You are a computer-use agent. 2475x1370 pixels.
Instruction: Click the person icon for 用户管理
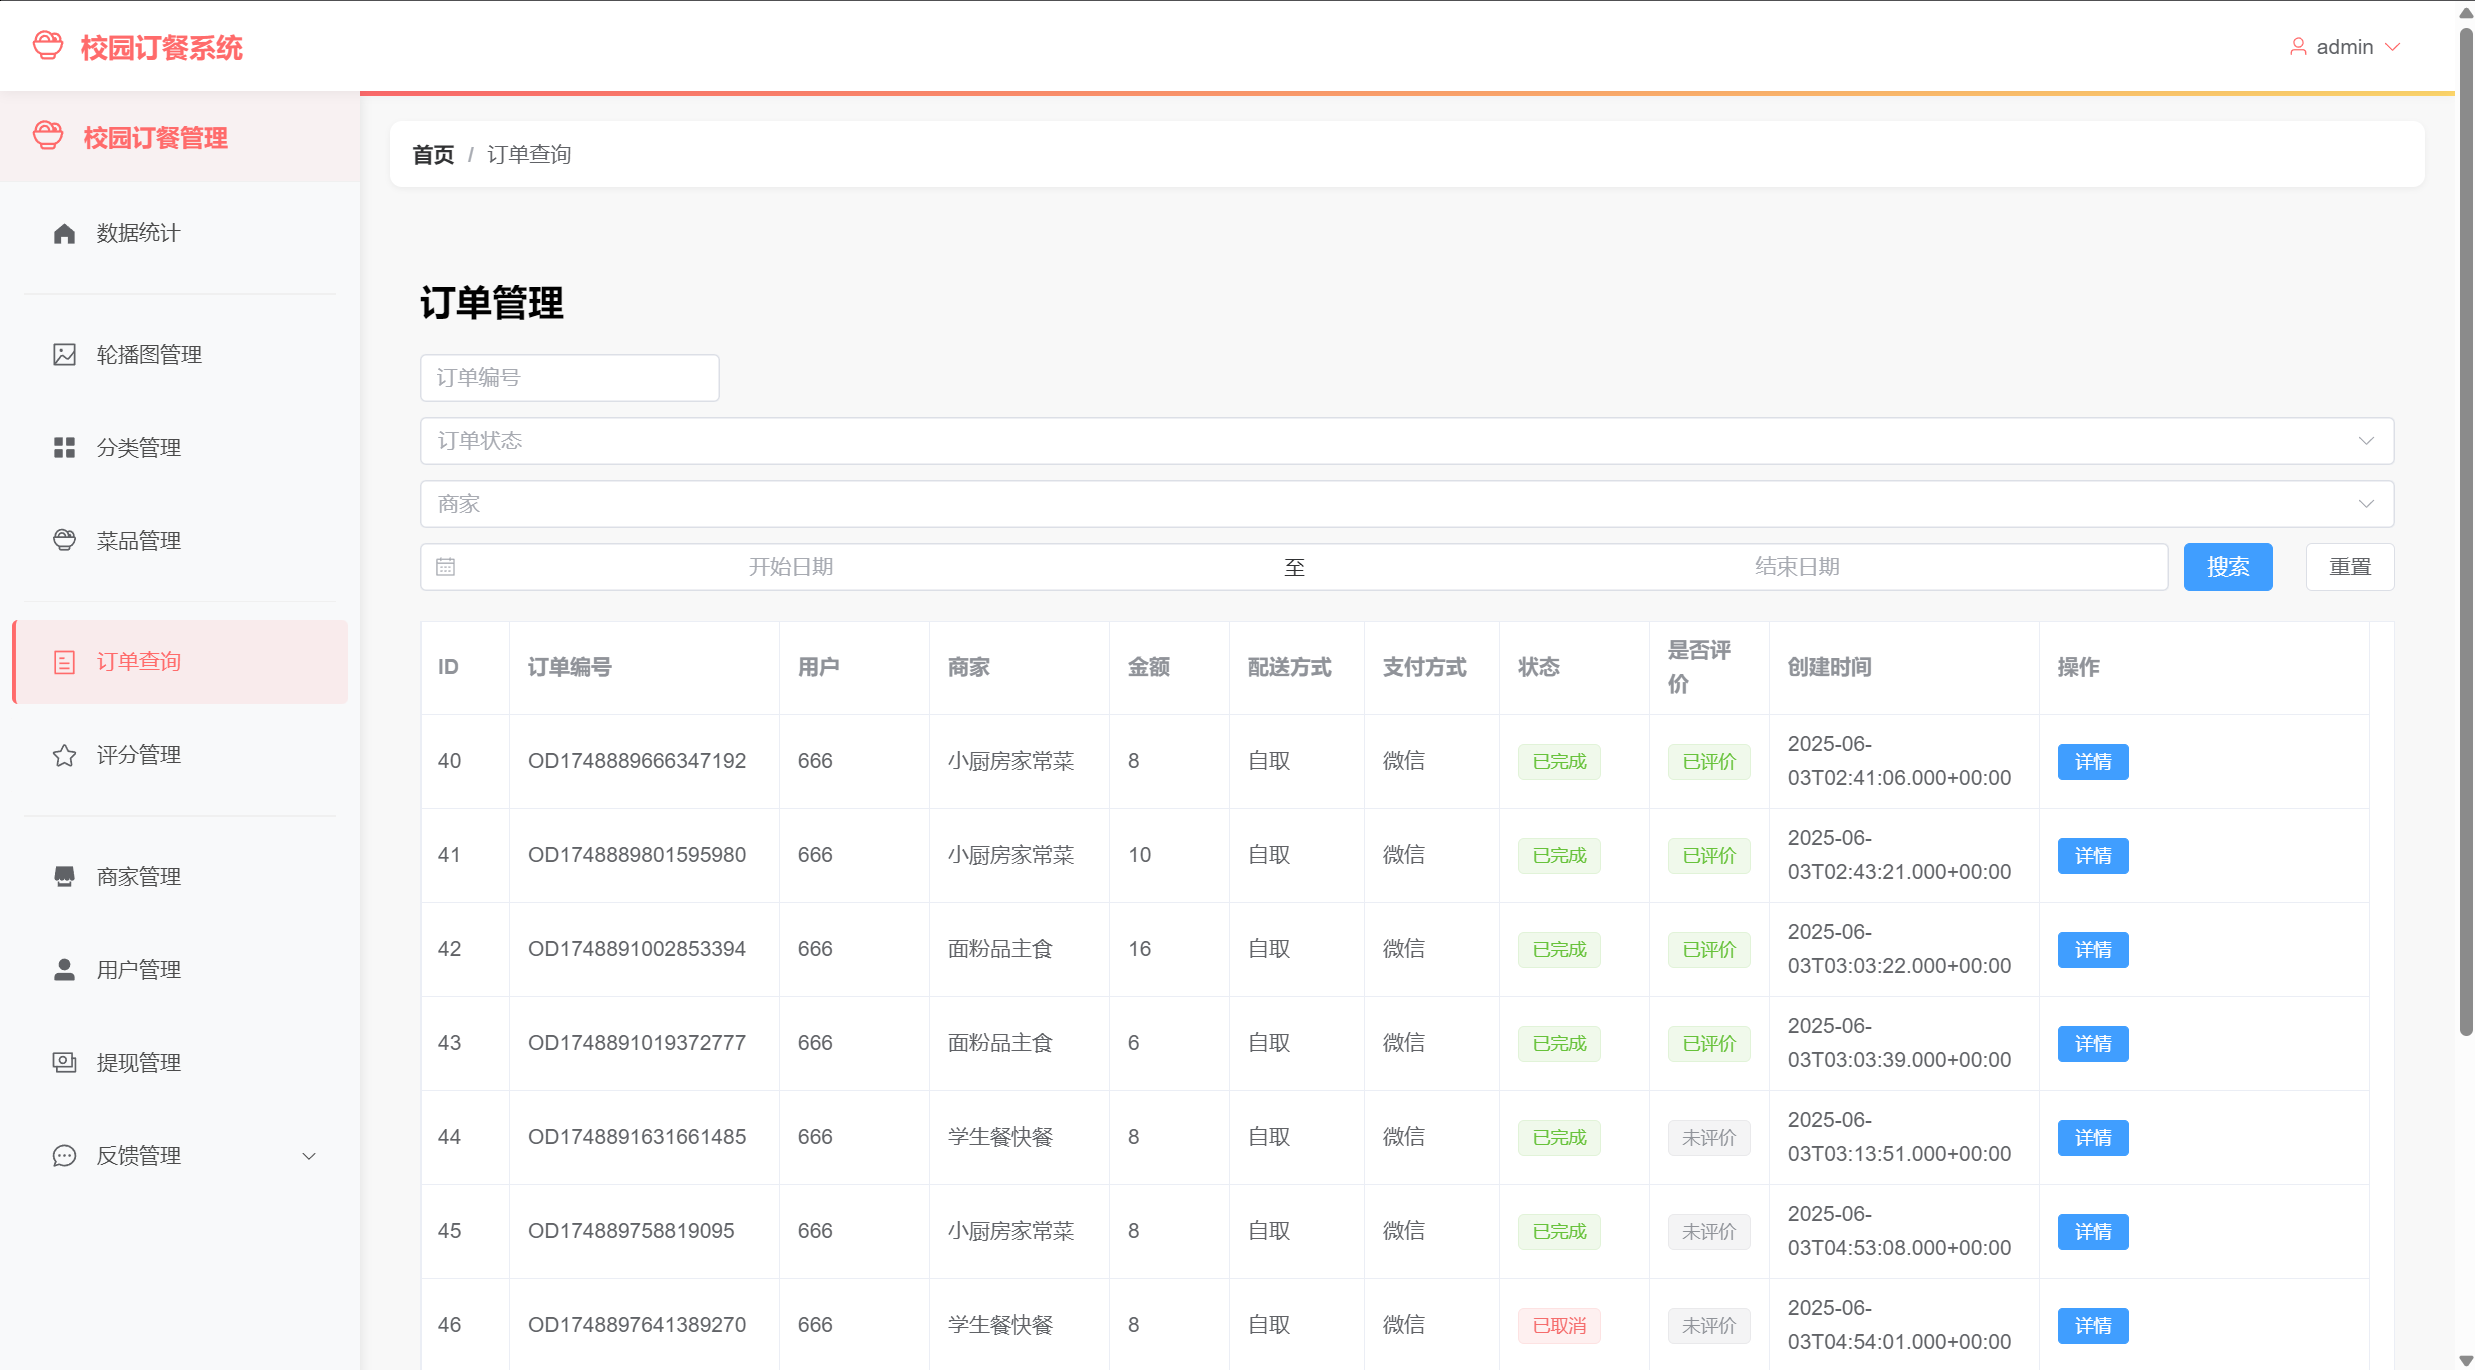(x=64, y=970)
